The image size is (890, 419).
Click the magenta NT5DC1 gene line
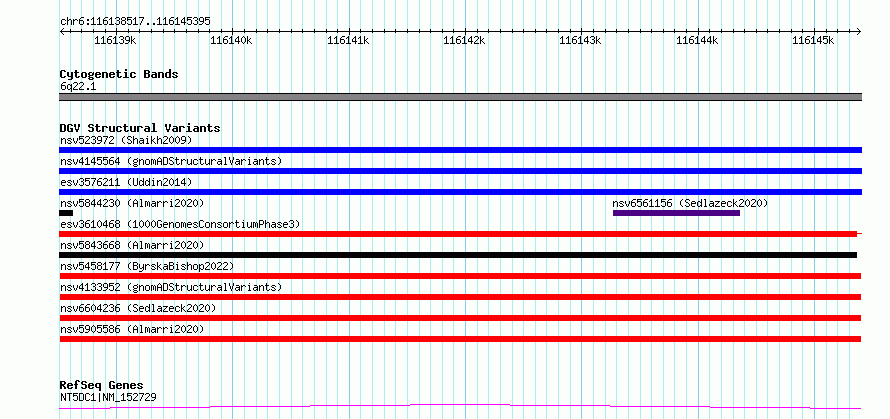click(460, 407)
